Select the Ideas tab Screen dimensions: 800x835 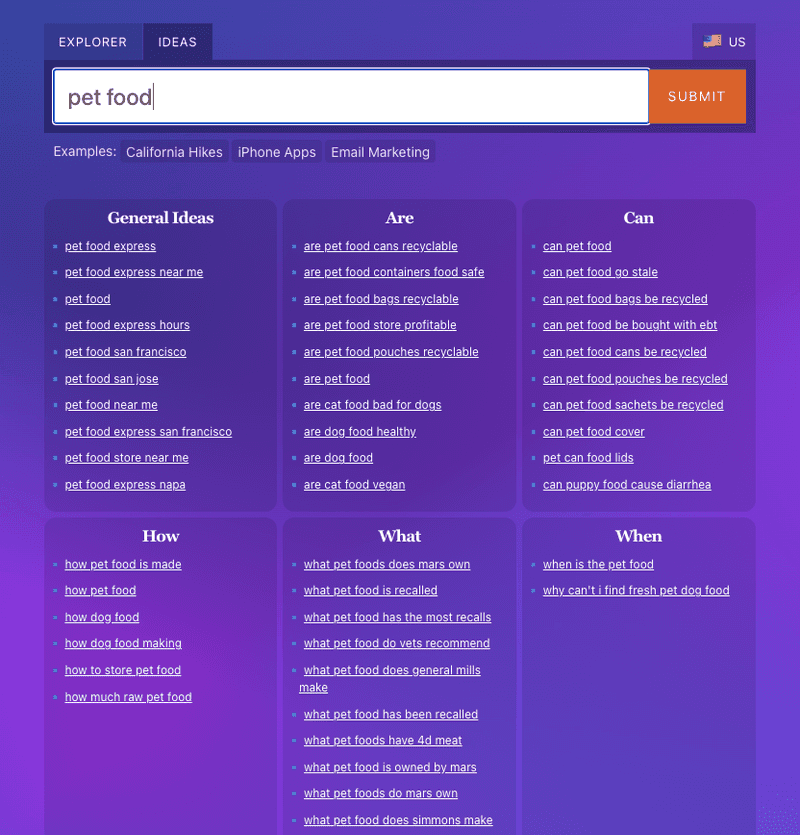pos(177,42)
